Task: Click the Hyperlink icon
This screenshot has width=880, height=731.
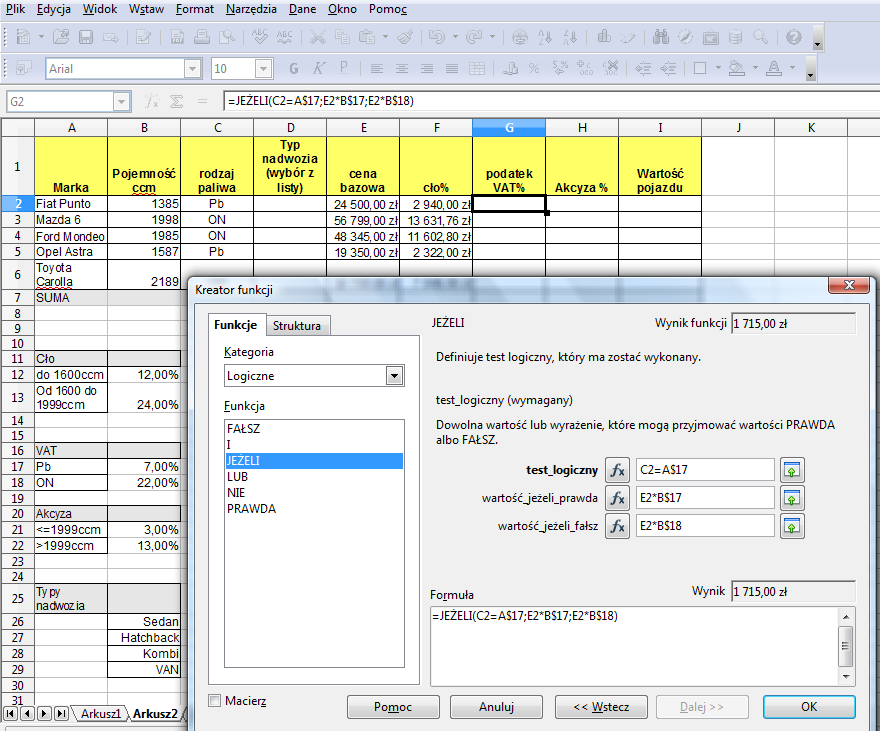Action: click(x=520, y=37)
